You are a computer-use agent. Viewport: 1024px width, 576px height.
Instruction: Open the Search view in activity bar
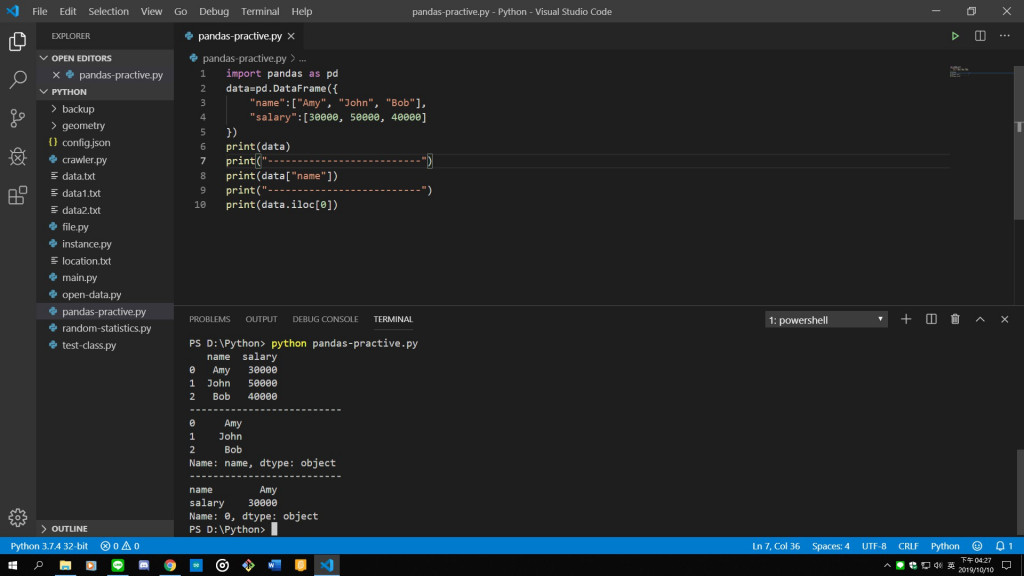[x=18, y=80]
